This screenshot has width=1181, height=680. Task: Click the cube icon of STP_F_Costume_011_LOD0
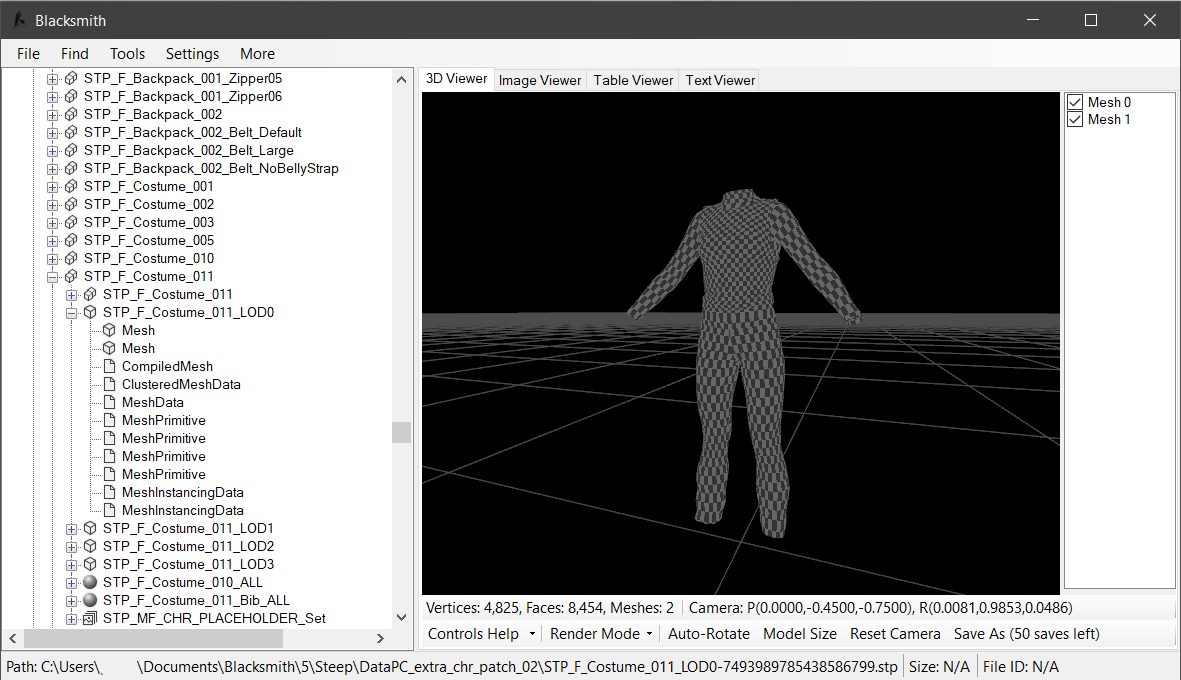[x=90, y=312]
